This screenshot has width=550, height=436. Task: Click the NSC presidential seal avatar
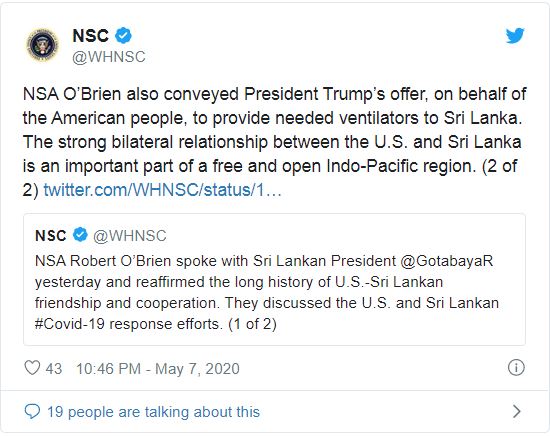(x=43, y=45)
